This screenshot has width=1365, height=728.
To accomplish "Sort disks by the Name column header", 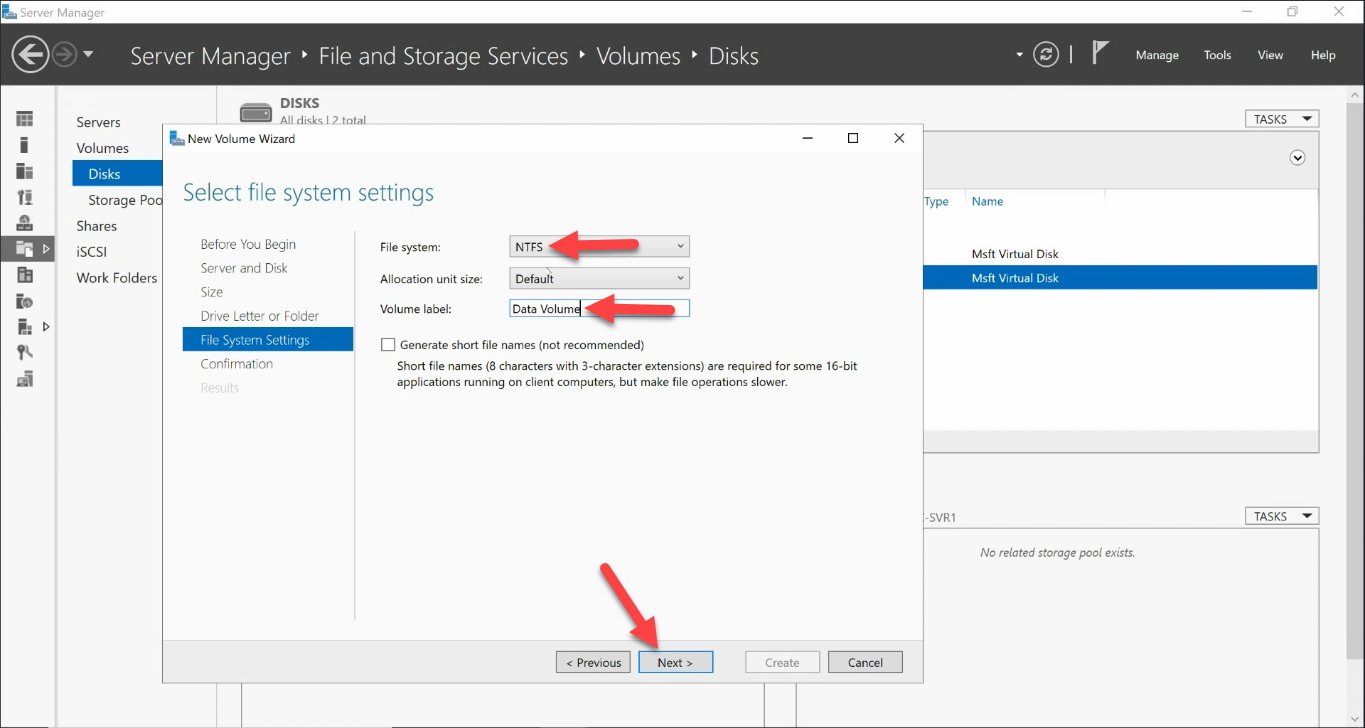I will [987, 201].
